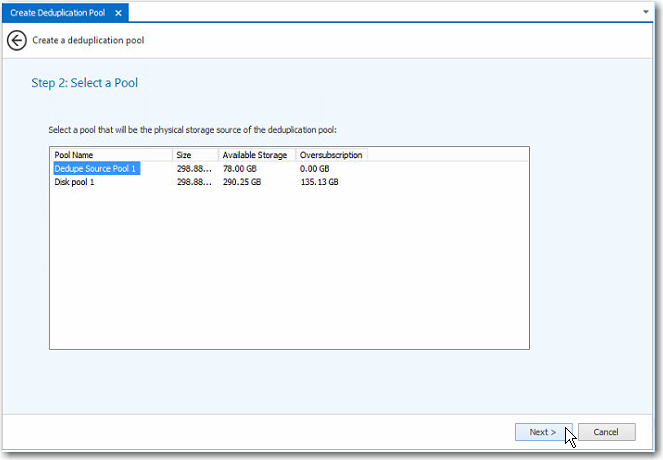Open the tab list dropdown arrow
Image resolution: width=663 pixels, height=460 pixels.
pos(646,12)
